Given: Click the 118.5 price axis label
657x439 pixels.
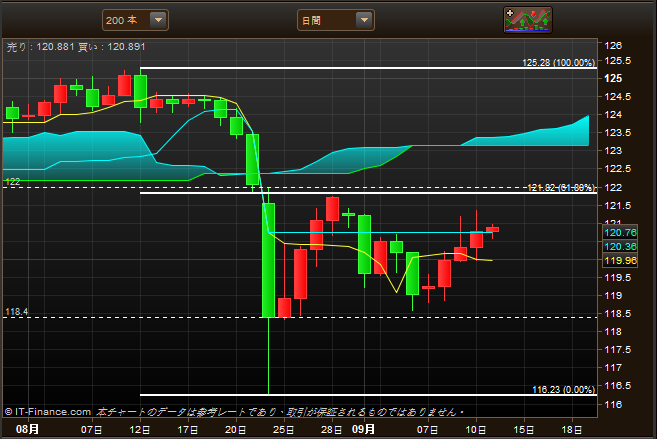Looking at the screenshot, I should [x=618, y=313].
